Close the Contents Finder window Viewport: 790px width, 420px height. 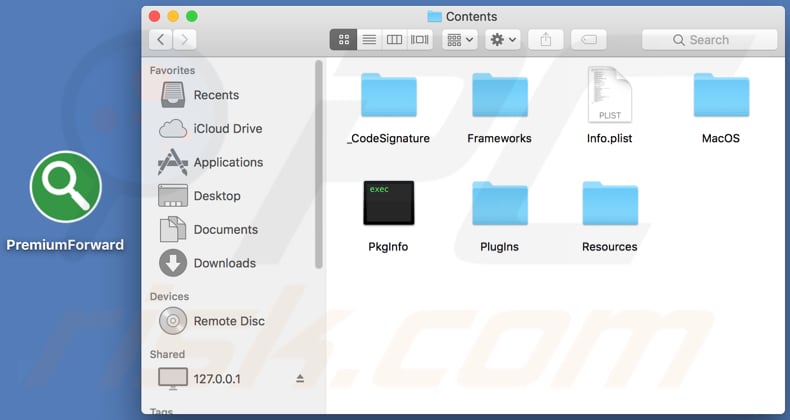click(x=155, y=17)
